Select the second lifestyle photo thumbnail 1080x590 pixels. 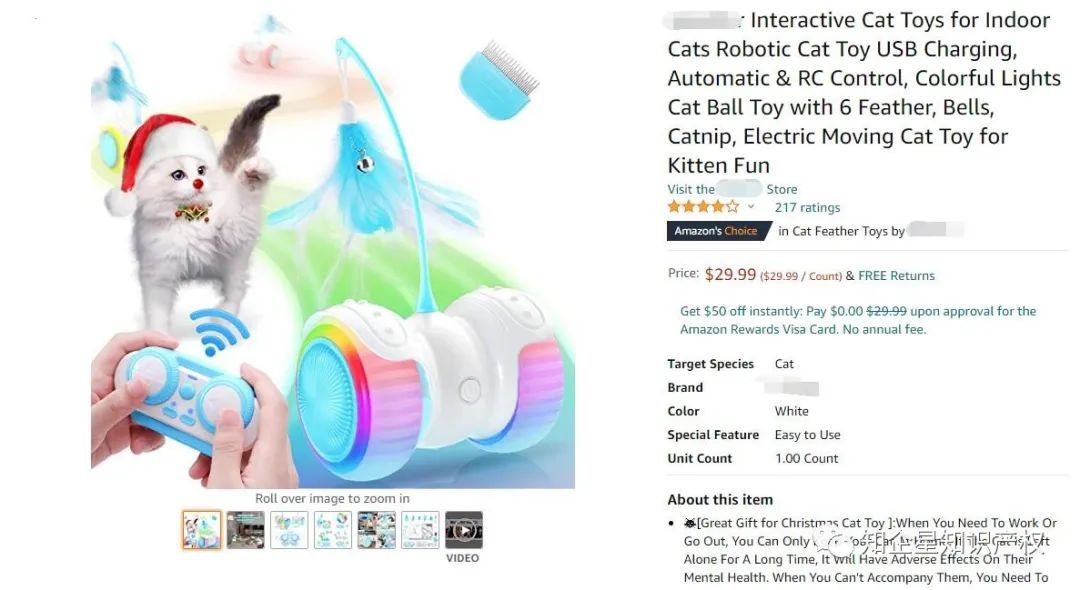(x=246, y=529)
